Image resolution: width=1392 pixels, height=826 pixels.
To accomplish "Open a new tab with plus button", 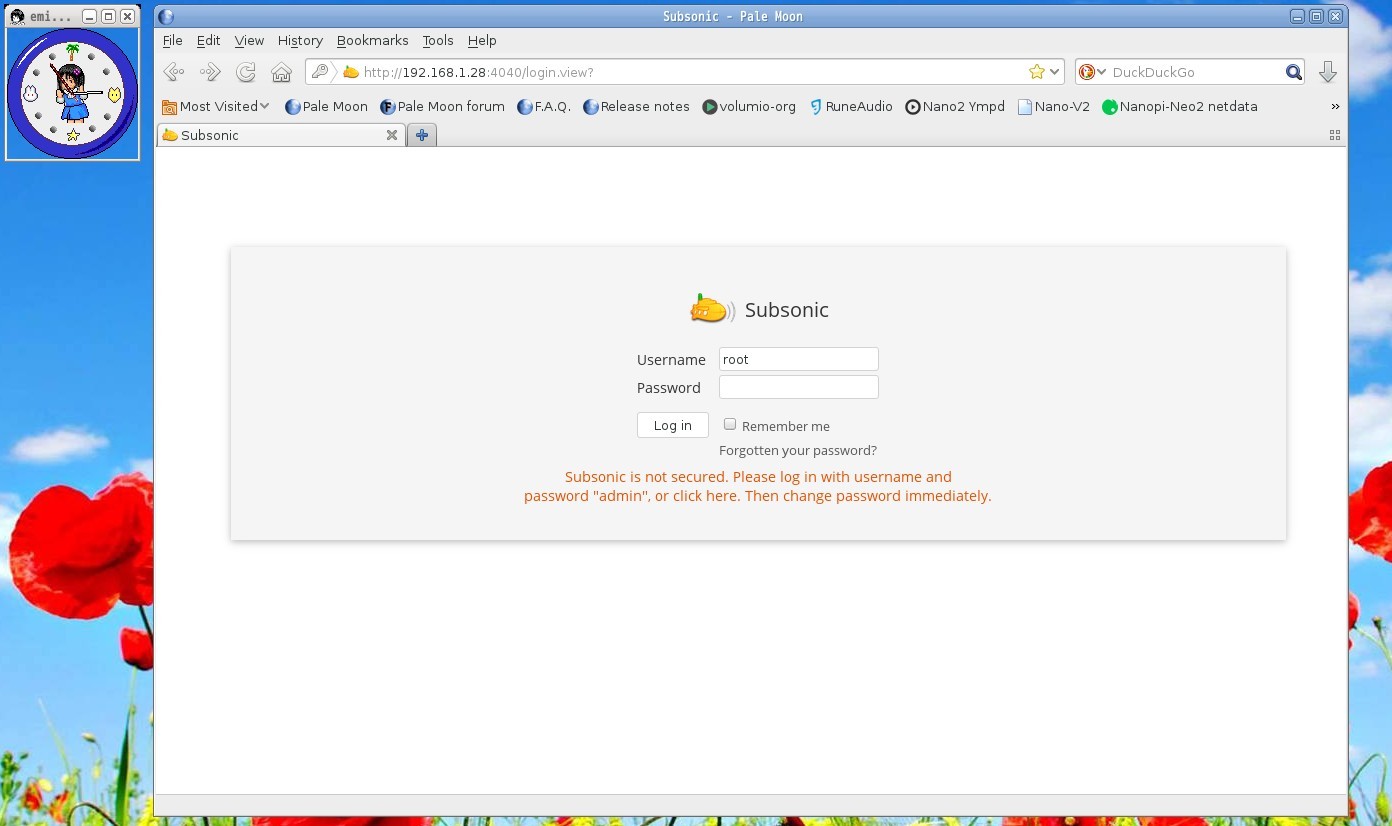I will pos(422,135).
